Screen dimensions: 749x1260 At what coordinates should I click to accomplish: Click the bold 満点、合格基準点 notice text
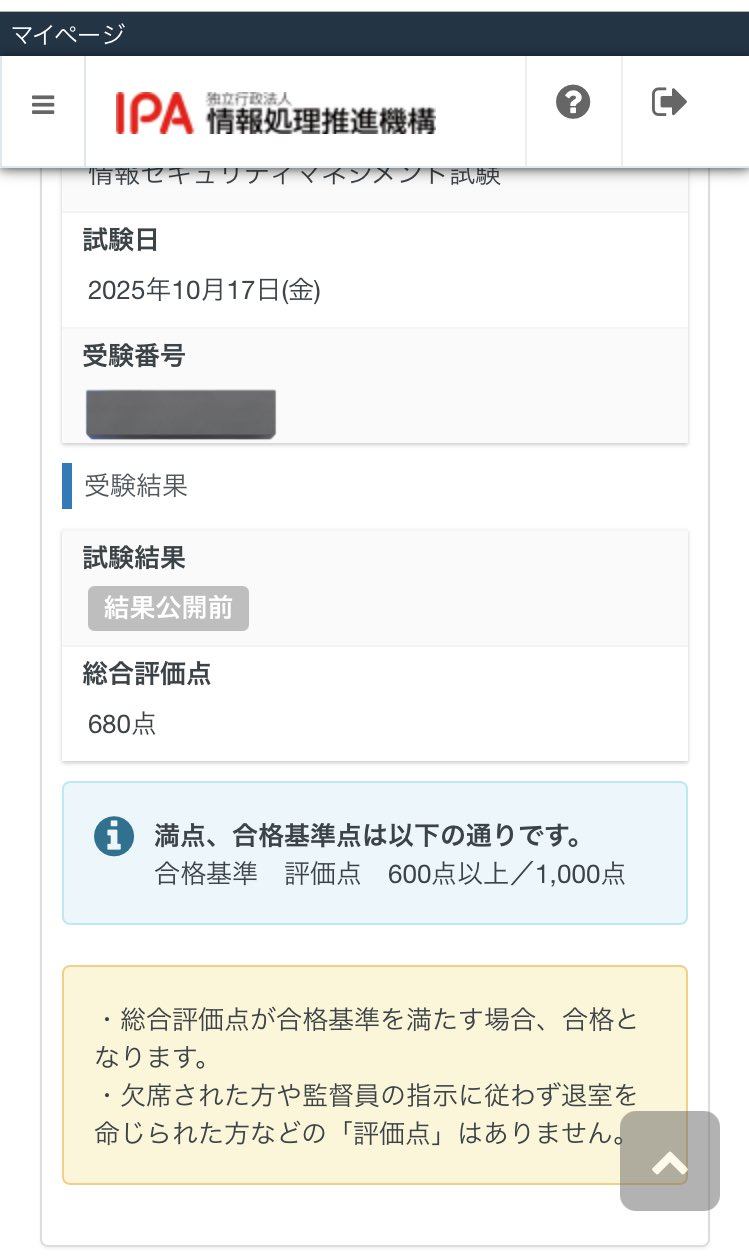[368, 835]
